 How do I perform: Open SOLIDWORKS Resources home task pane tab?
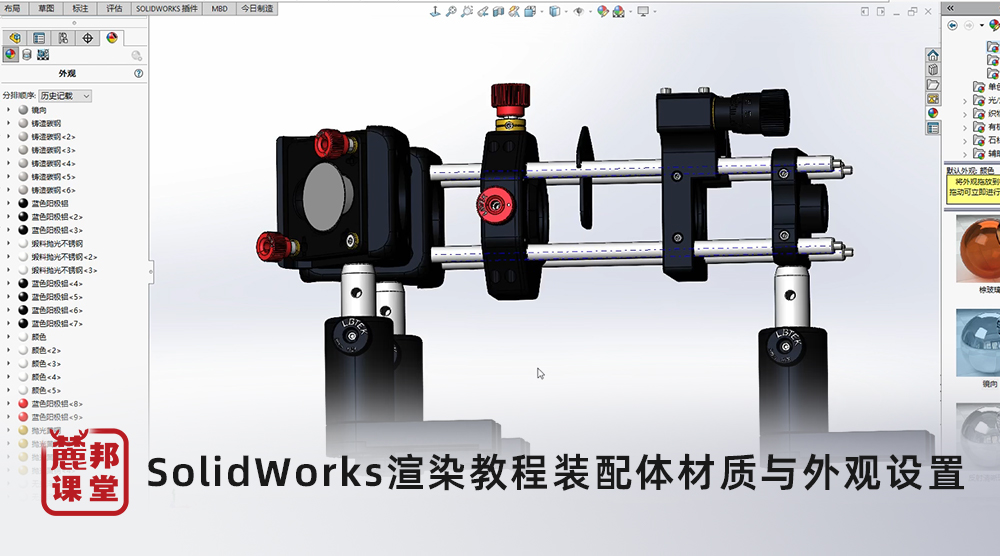pos(933,55)
